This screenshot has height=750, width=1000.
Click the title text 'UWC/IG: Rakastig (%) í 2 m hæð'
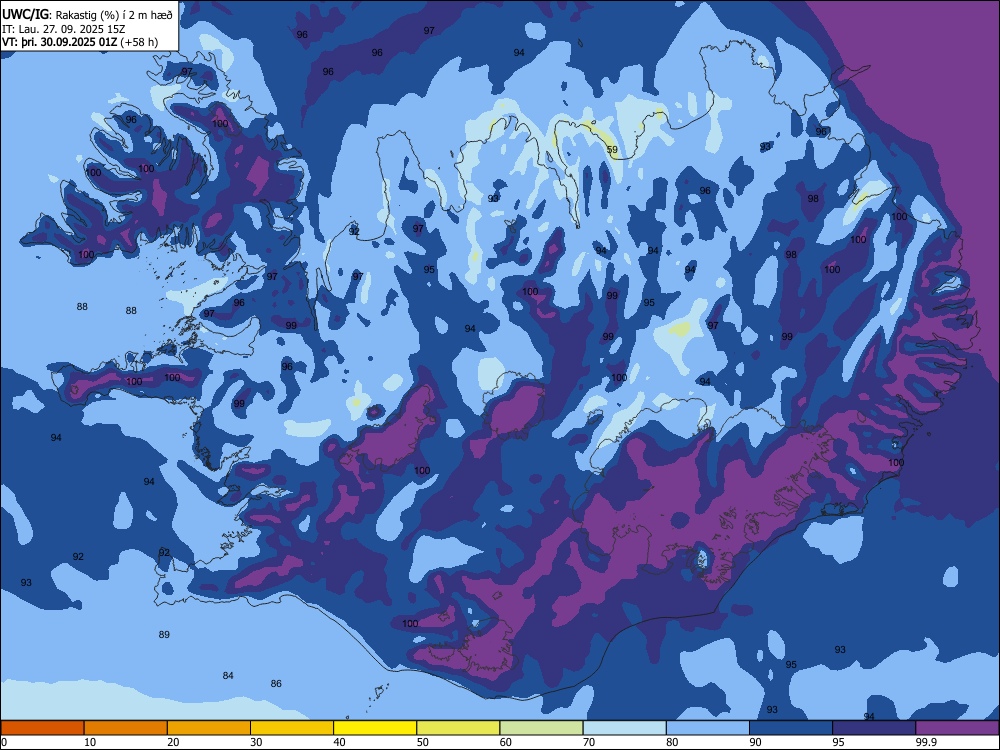click(87, 15)
